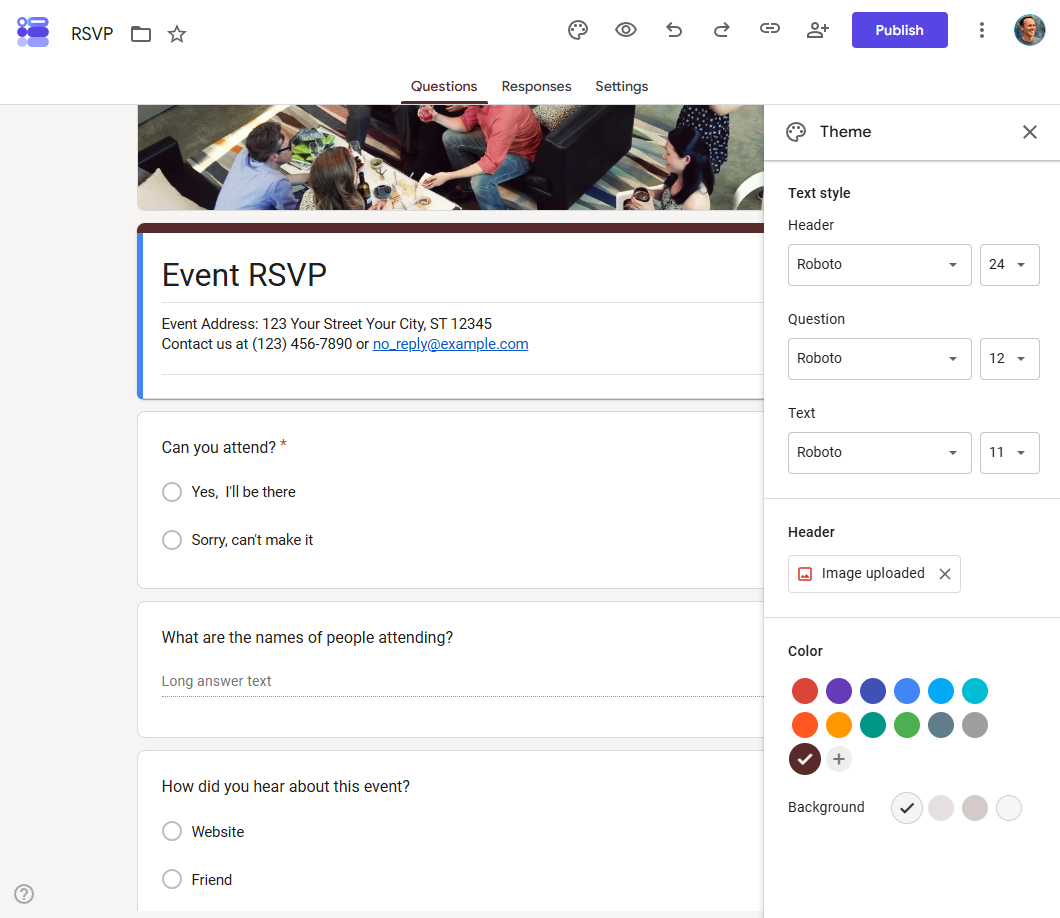Undo the last change
1060x918 pixels.
(674, 30)
